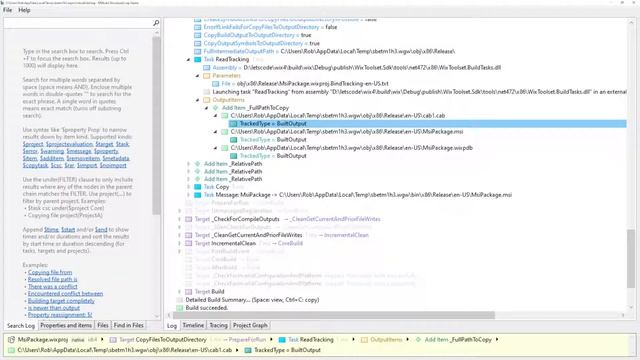Image resolution: width=640 pixels, height=360 pixels.
Task: Click the CopyBuildOutputToOutputDirectory property icon
Action: point(198,35)
